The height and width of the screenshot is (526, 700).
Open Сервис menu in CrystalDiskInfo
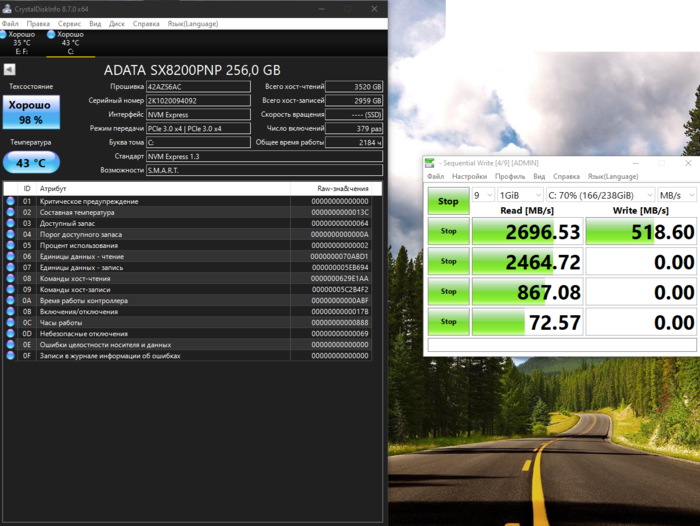(69, 24)
